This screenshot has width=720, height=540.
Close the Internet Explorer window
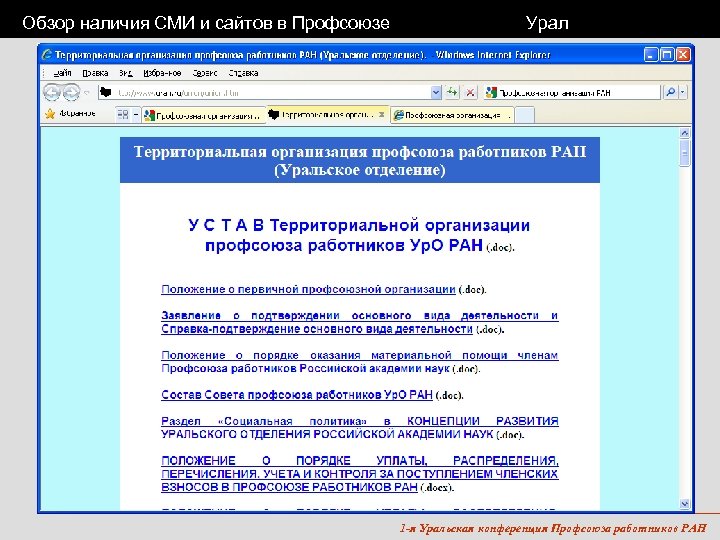tap(683, 55)
